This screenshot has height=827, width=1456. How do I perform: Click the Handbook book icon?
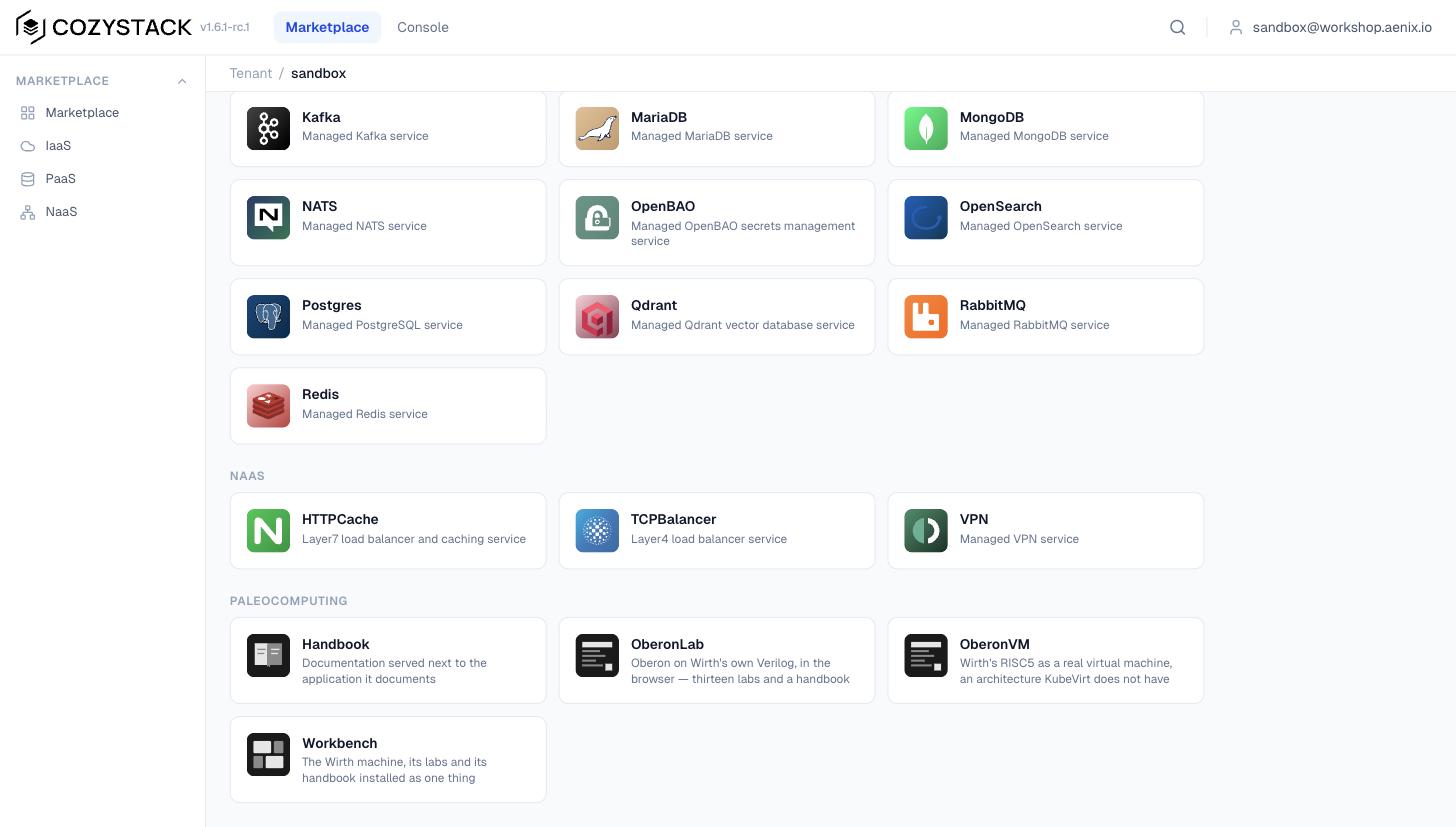point(268,656)
